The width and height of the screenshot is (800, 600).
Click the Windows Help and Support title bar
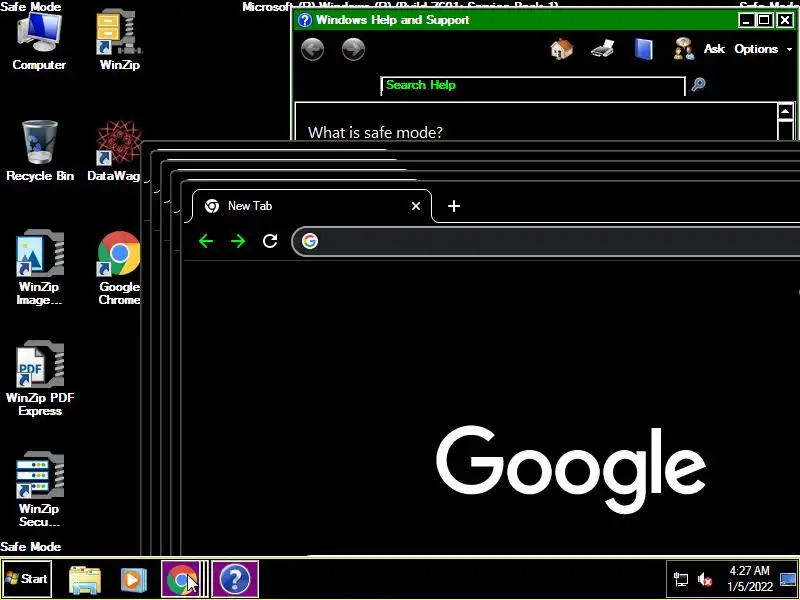(515, 20)
